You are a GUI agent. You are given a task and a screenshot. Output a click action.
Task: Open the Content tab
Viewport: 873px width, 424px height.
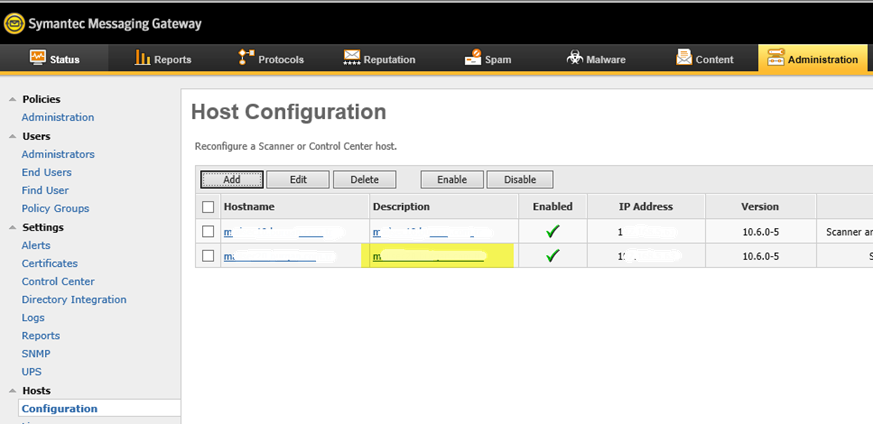tap(704, 58)
